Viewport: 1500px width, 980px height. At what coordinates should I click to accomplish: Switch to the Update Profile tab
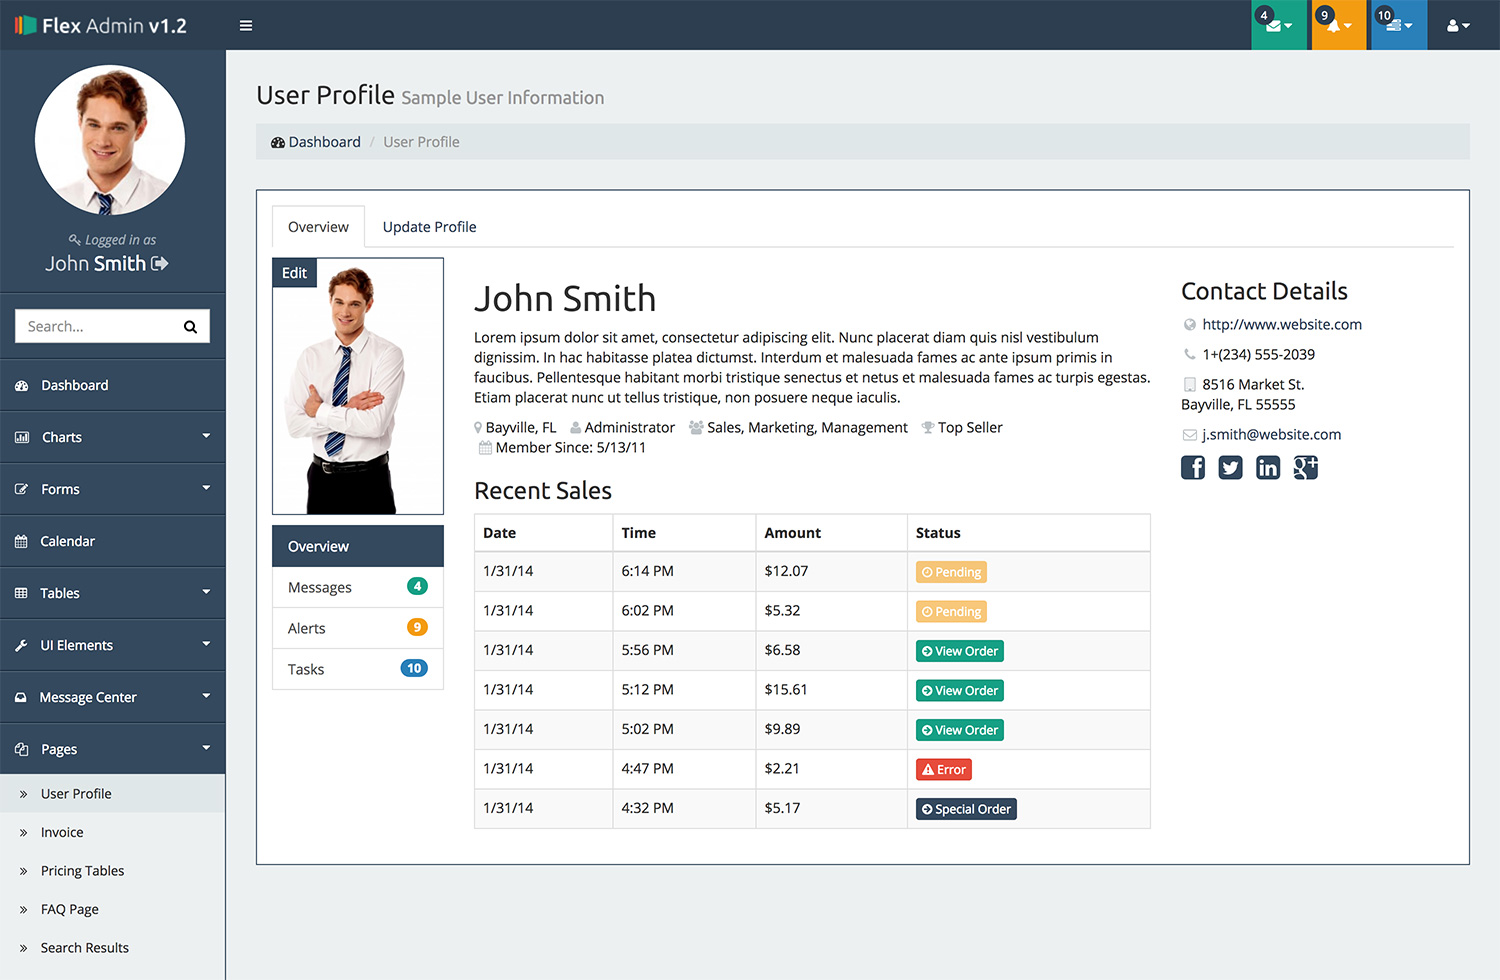(x=429, y=227)
